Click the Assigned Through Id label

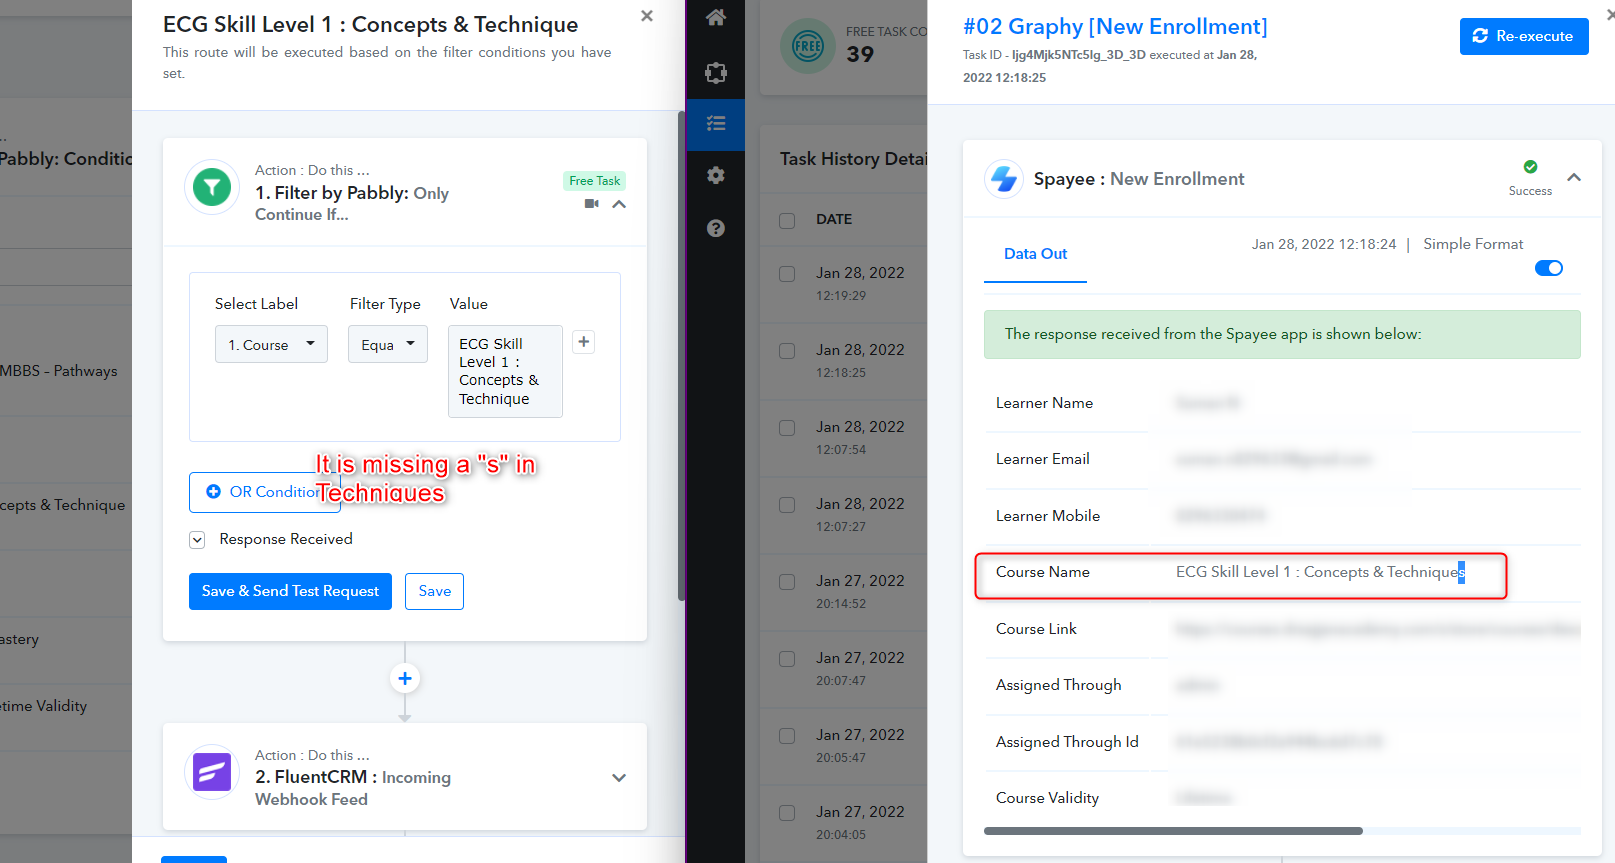(x=1067, y=742)
